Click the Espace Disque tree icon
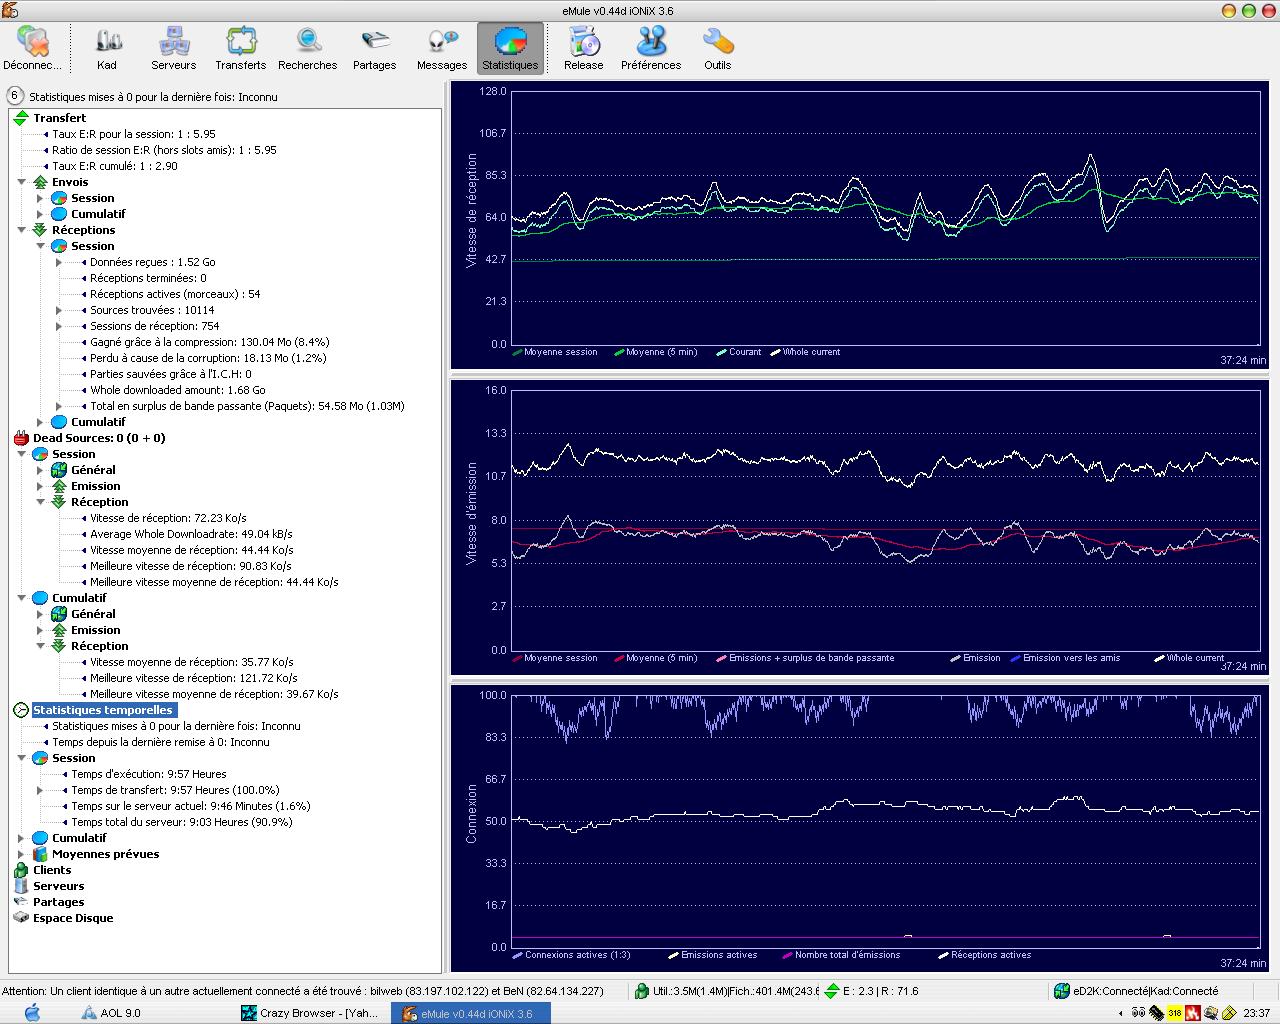Viewport: 1280px width, 1024px height. (21, 918)
